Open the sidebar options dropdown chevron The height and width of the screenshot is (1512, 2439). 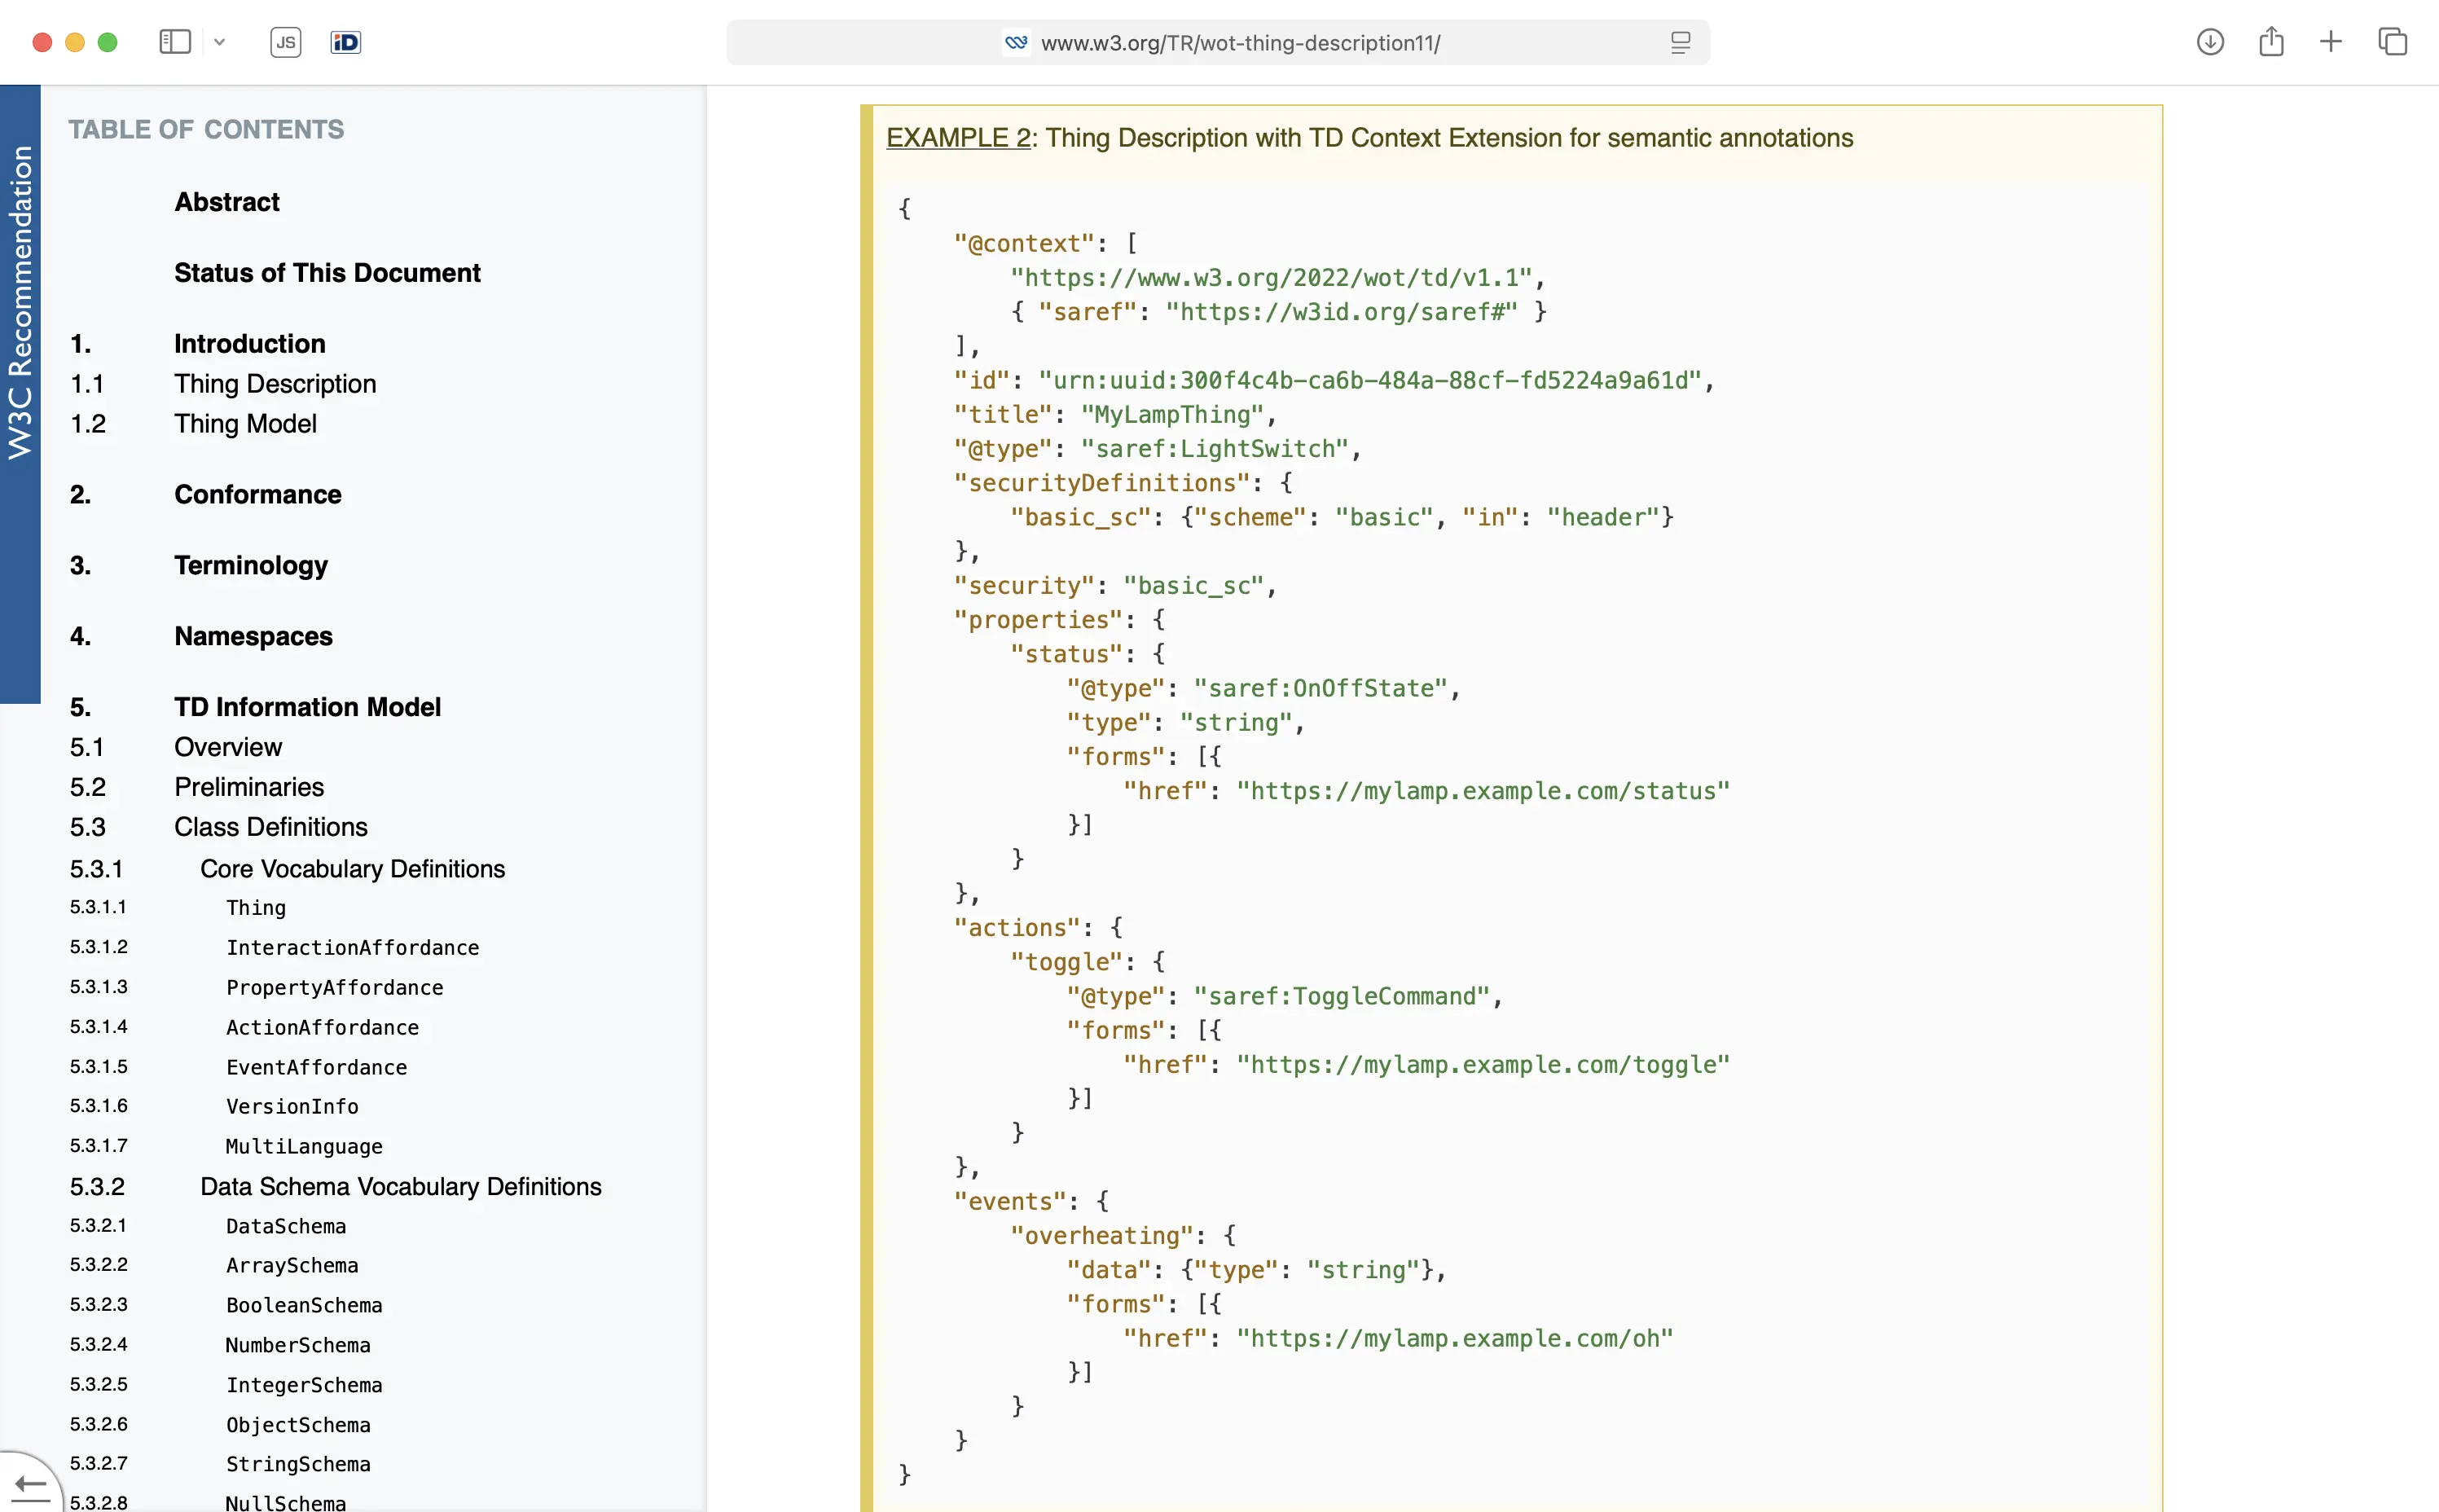(x=220, y=42)
